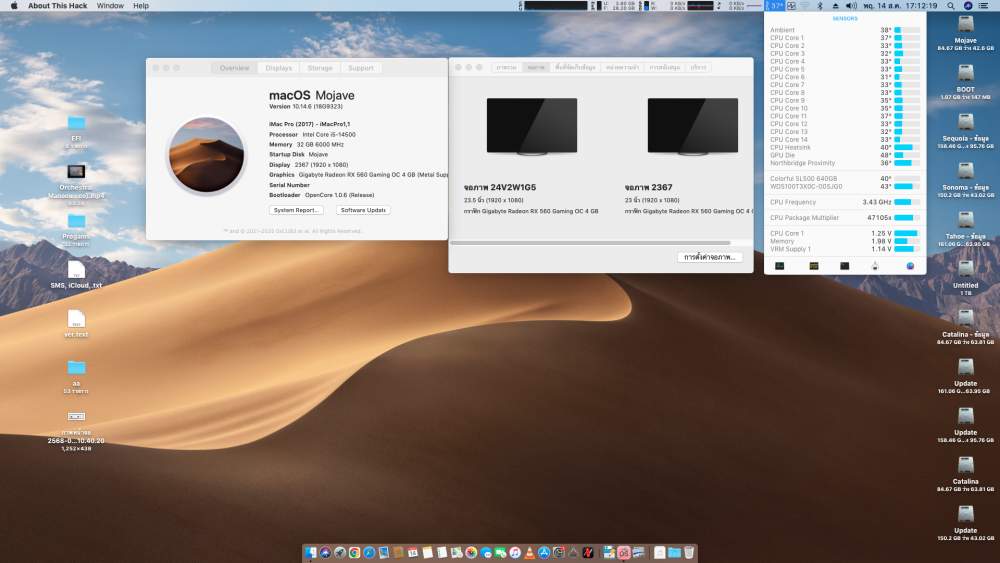1000x563 pixels.
Task: Open the Sequoia drive icon on desktop
Action: click(x=966, y=122)
